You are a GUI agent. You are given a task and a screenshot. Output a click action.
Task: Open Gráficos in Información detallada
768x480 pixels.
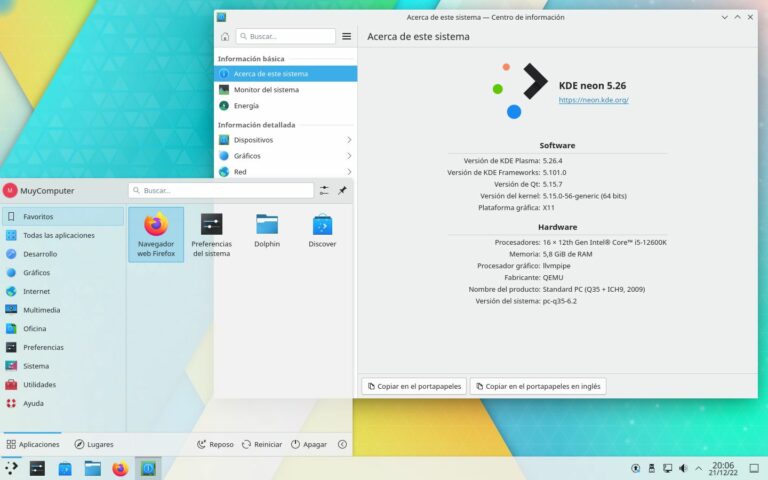(286, 156)
